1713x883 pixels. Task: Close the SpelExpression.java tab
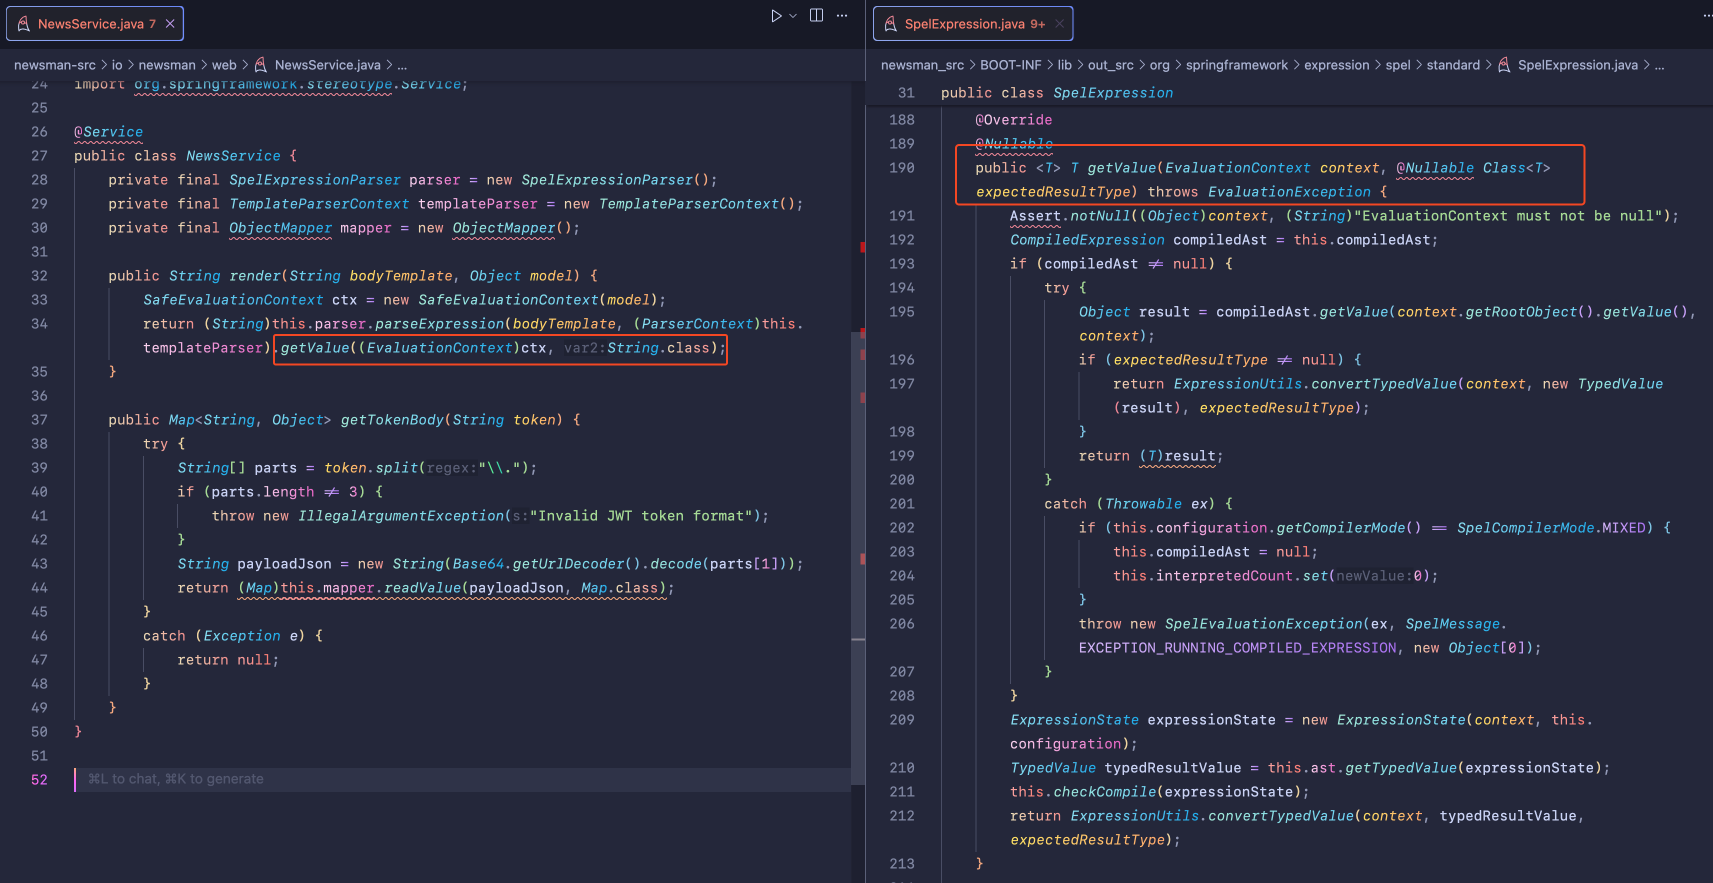(1059, 24)
